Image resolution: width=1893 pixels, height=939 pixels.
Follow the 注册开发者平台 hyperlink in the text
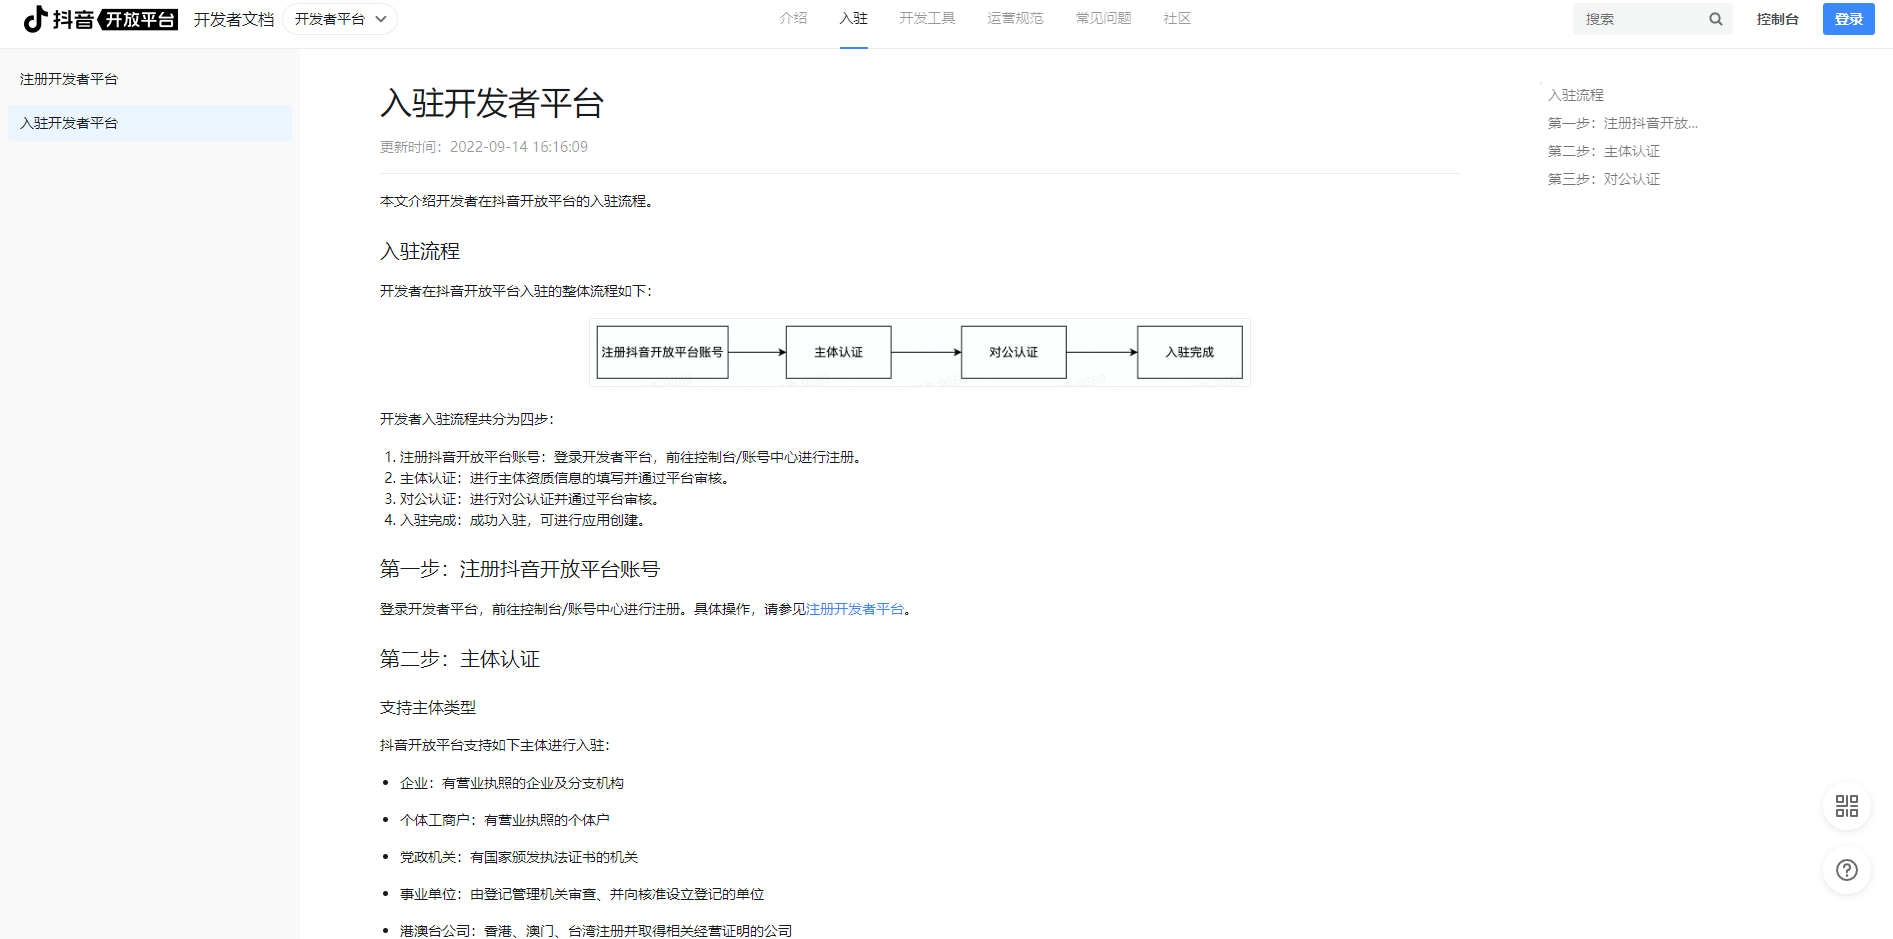tap(855, 609)
